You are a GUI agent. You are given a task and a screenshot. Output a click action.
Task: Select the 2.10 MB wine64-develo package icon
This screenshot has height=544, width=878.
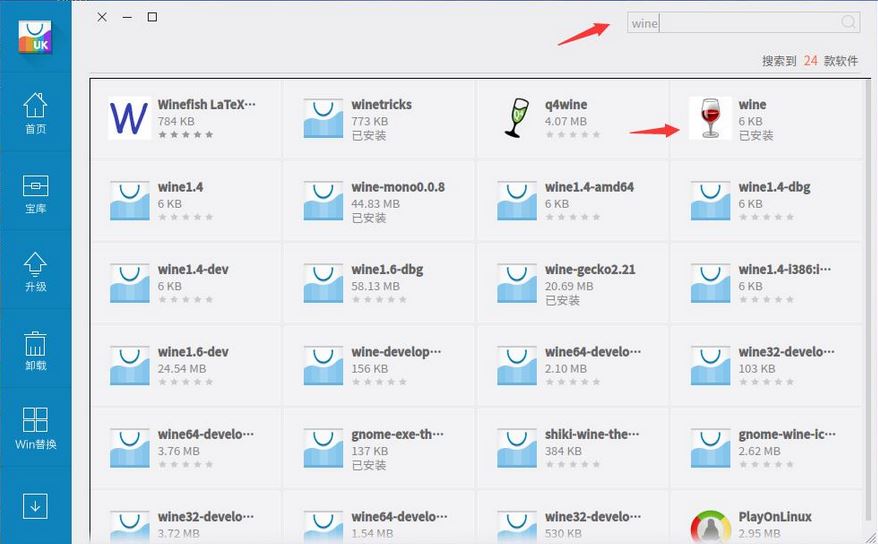[517, 365]
